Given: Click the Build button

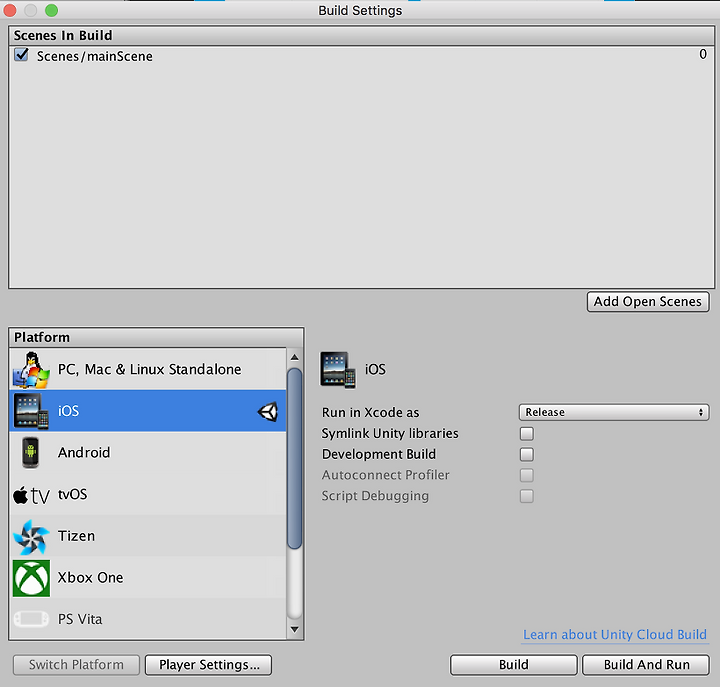Looking at the screenshot, I should coord(513,664).
